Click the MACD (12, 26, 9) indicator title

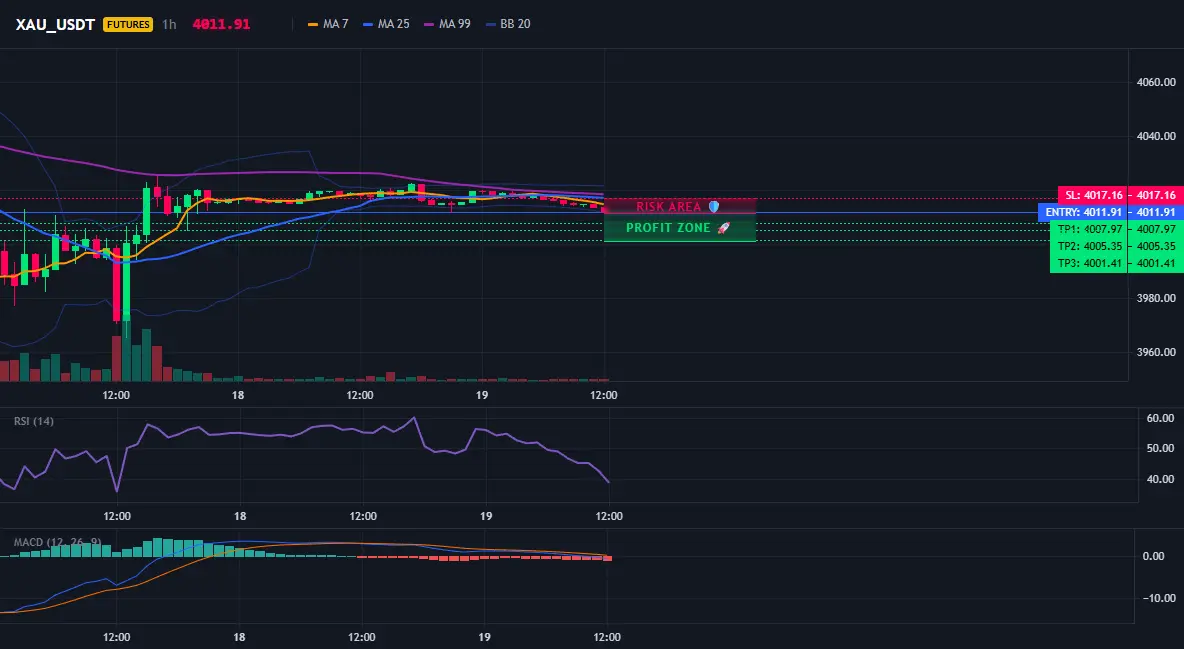pos(57,542)
